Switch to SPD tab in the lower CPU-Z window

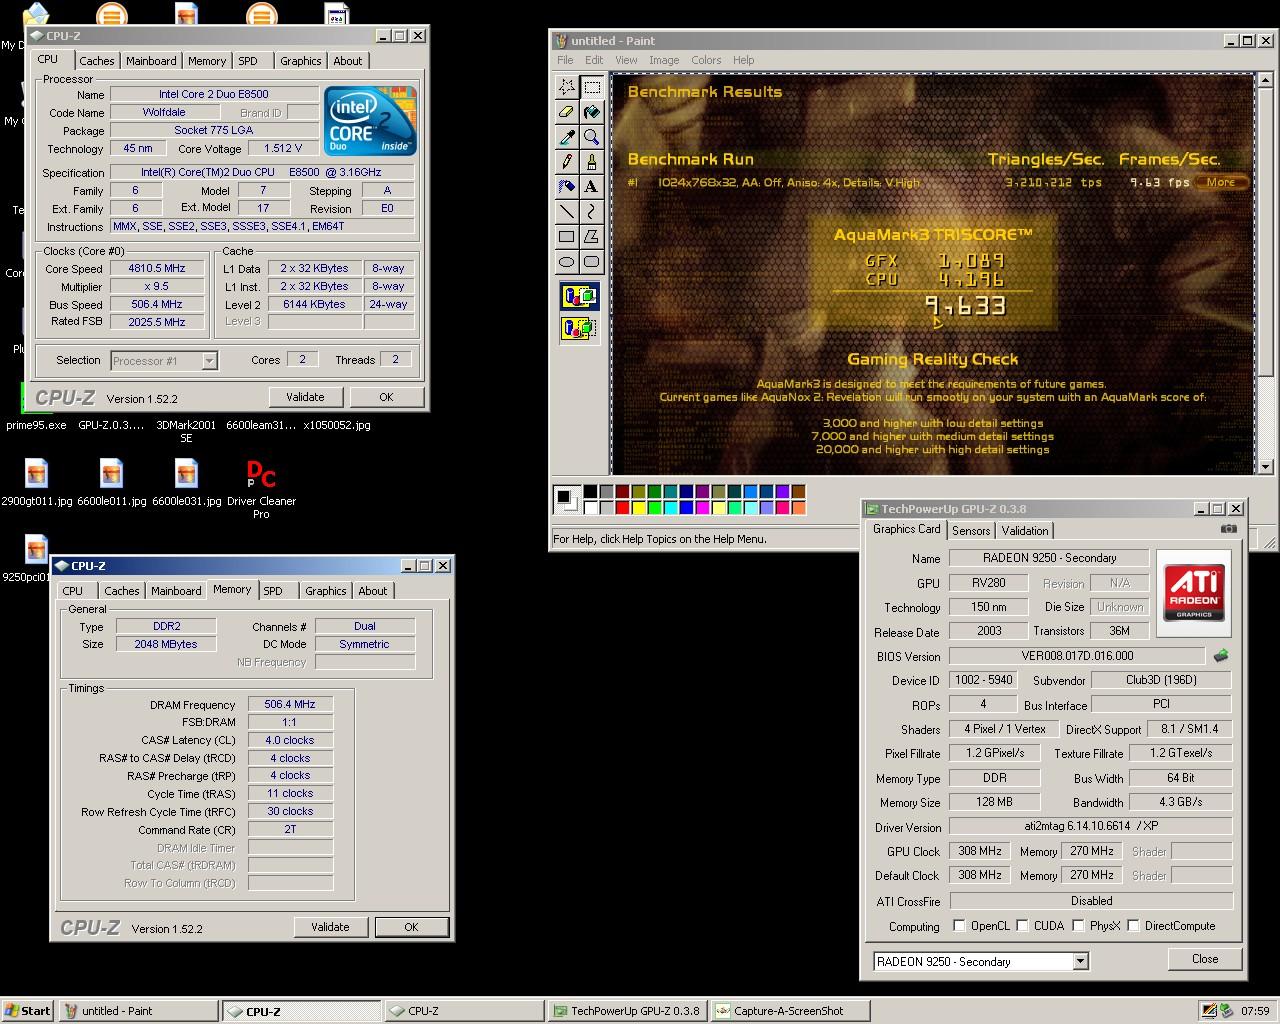coord(273,591)
